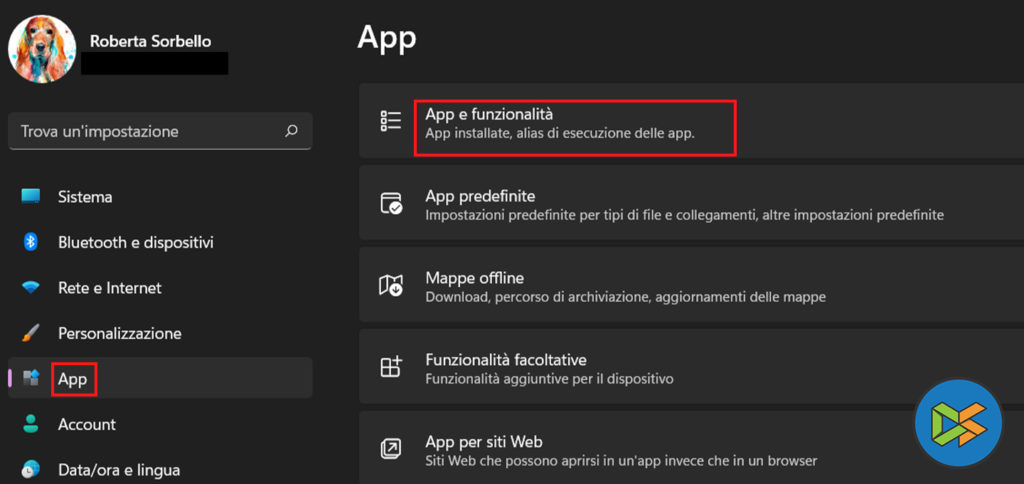Click the Personalizzazione paintbrush icon
The image size is (1024, 484).
click(31, 333)
